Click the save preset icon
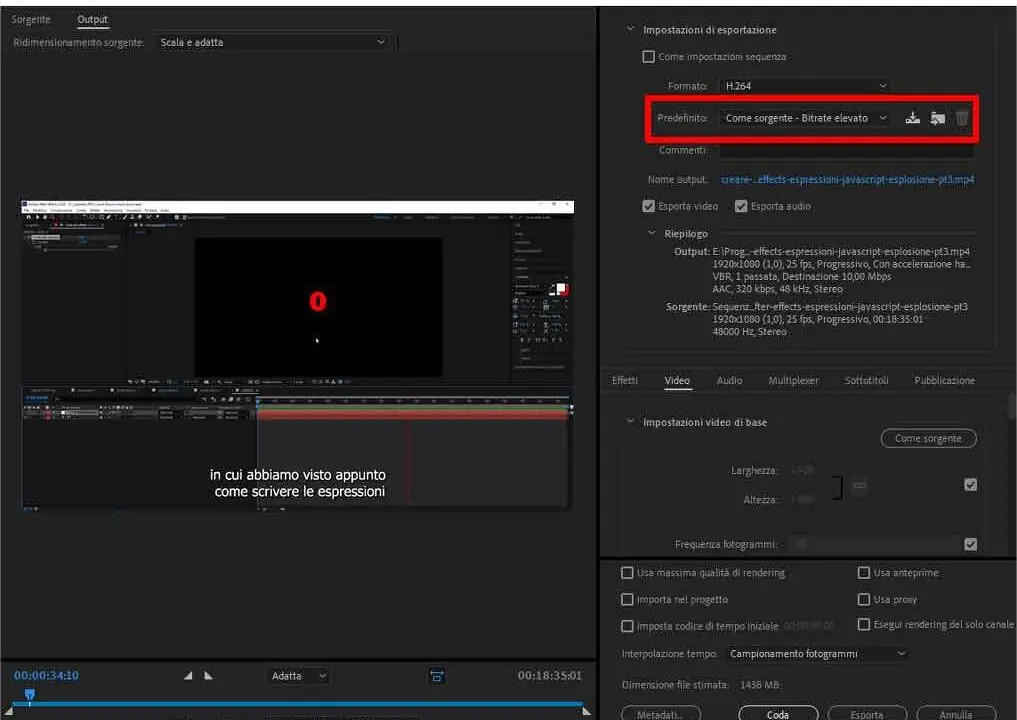The image size is (1017, 720). pos(913,118)
